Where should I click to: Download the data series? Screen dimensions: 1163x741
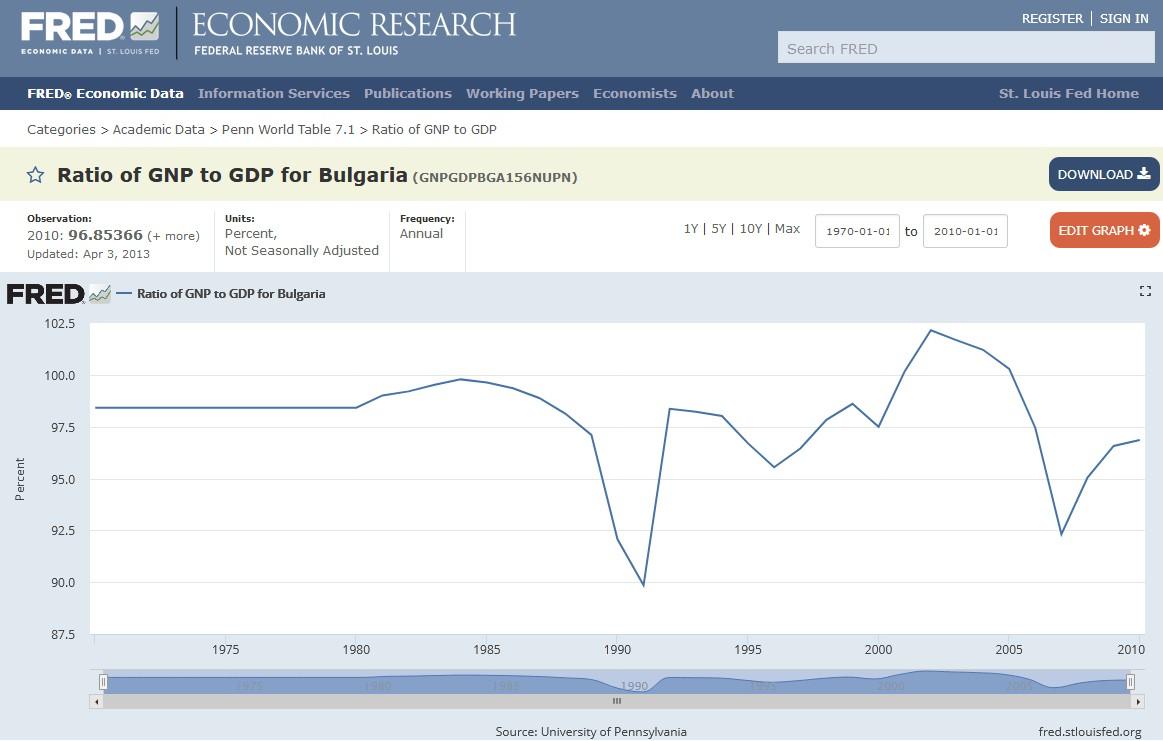pyautogui.click(x=1103, y=174)
